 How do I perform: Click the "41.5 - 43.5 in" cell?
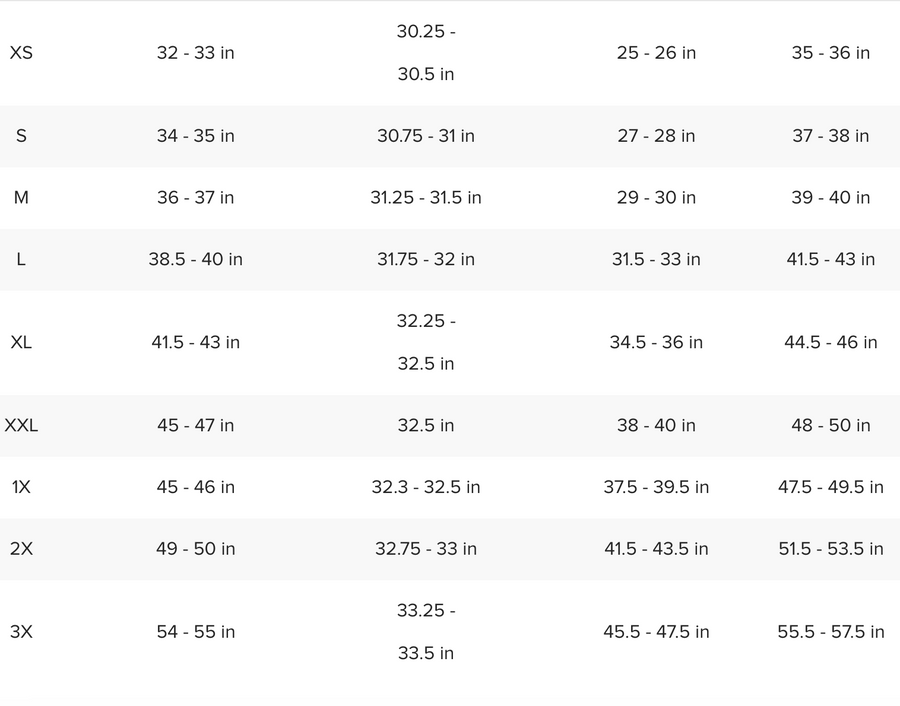pyautogui.click(x=656, y=549)
